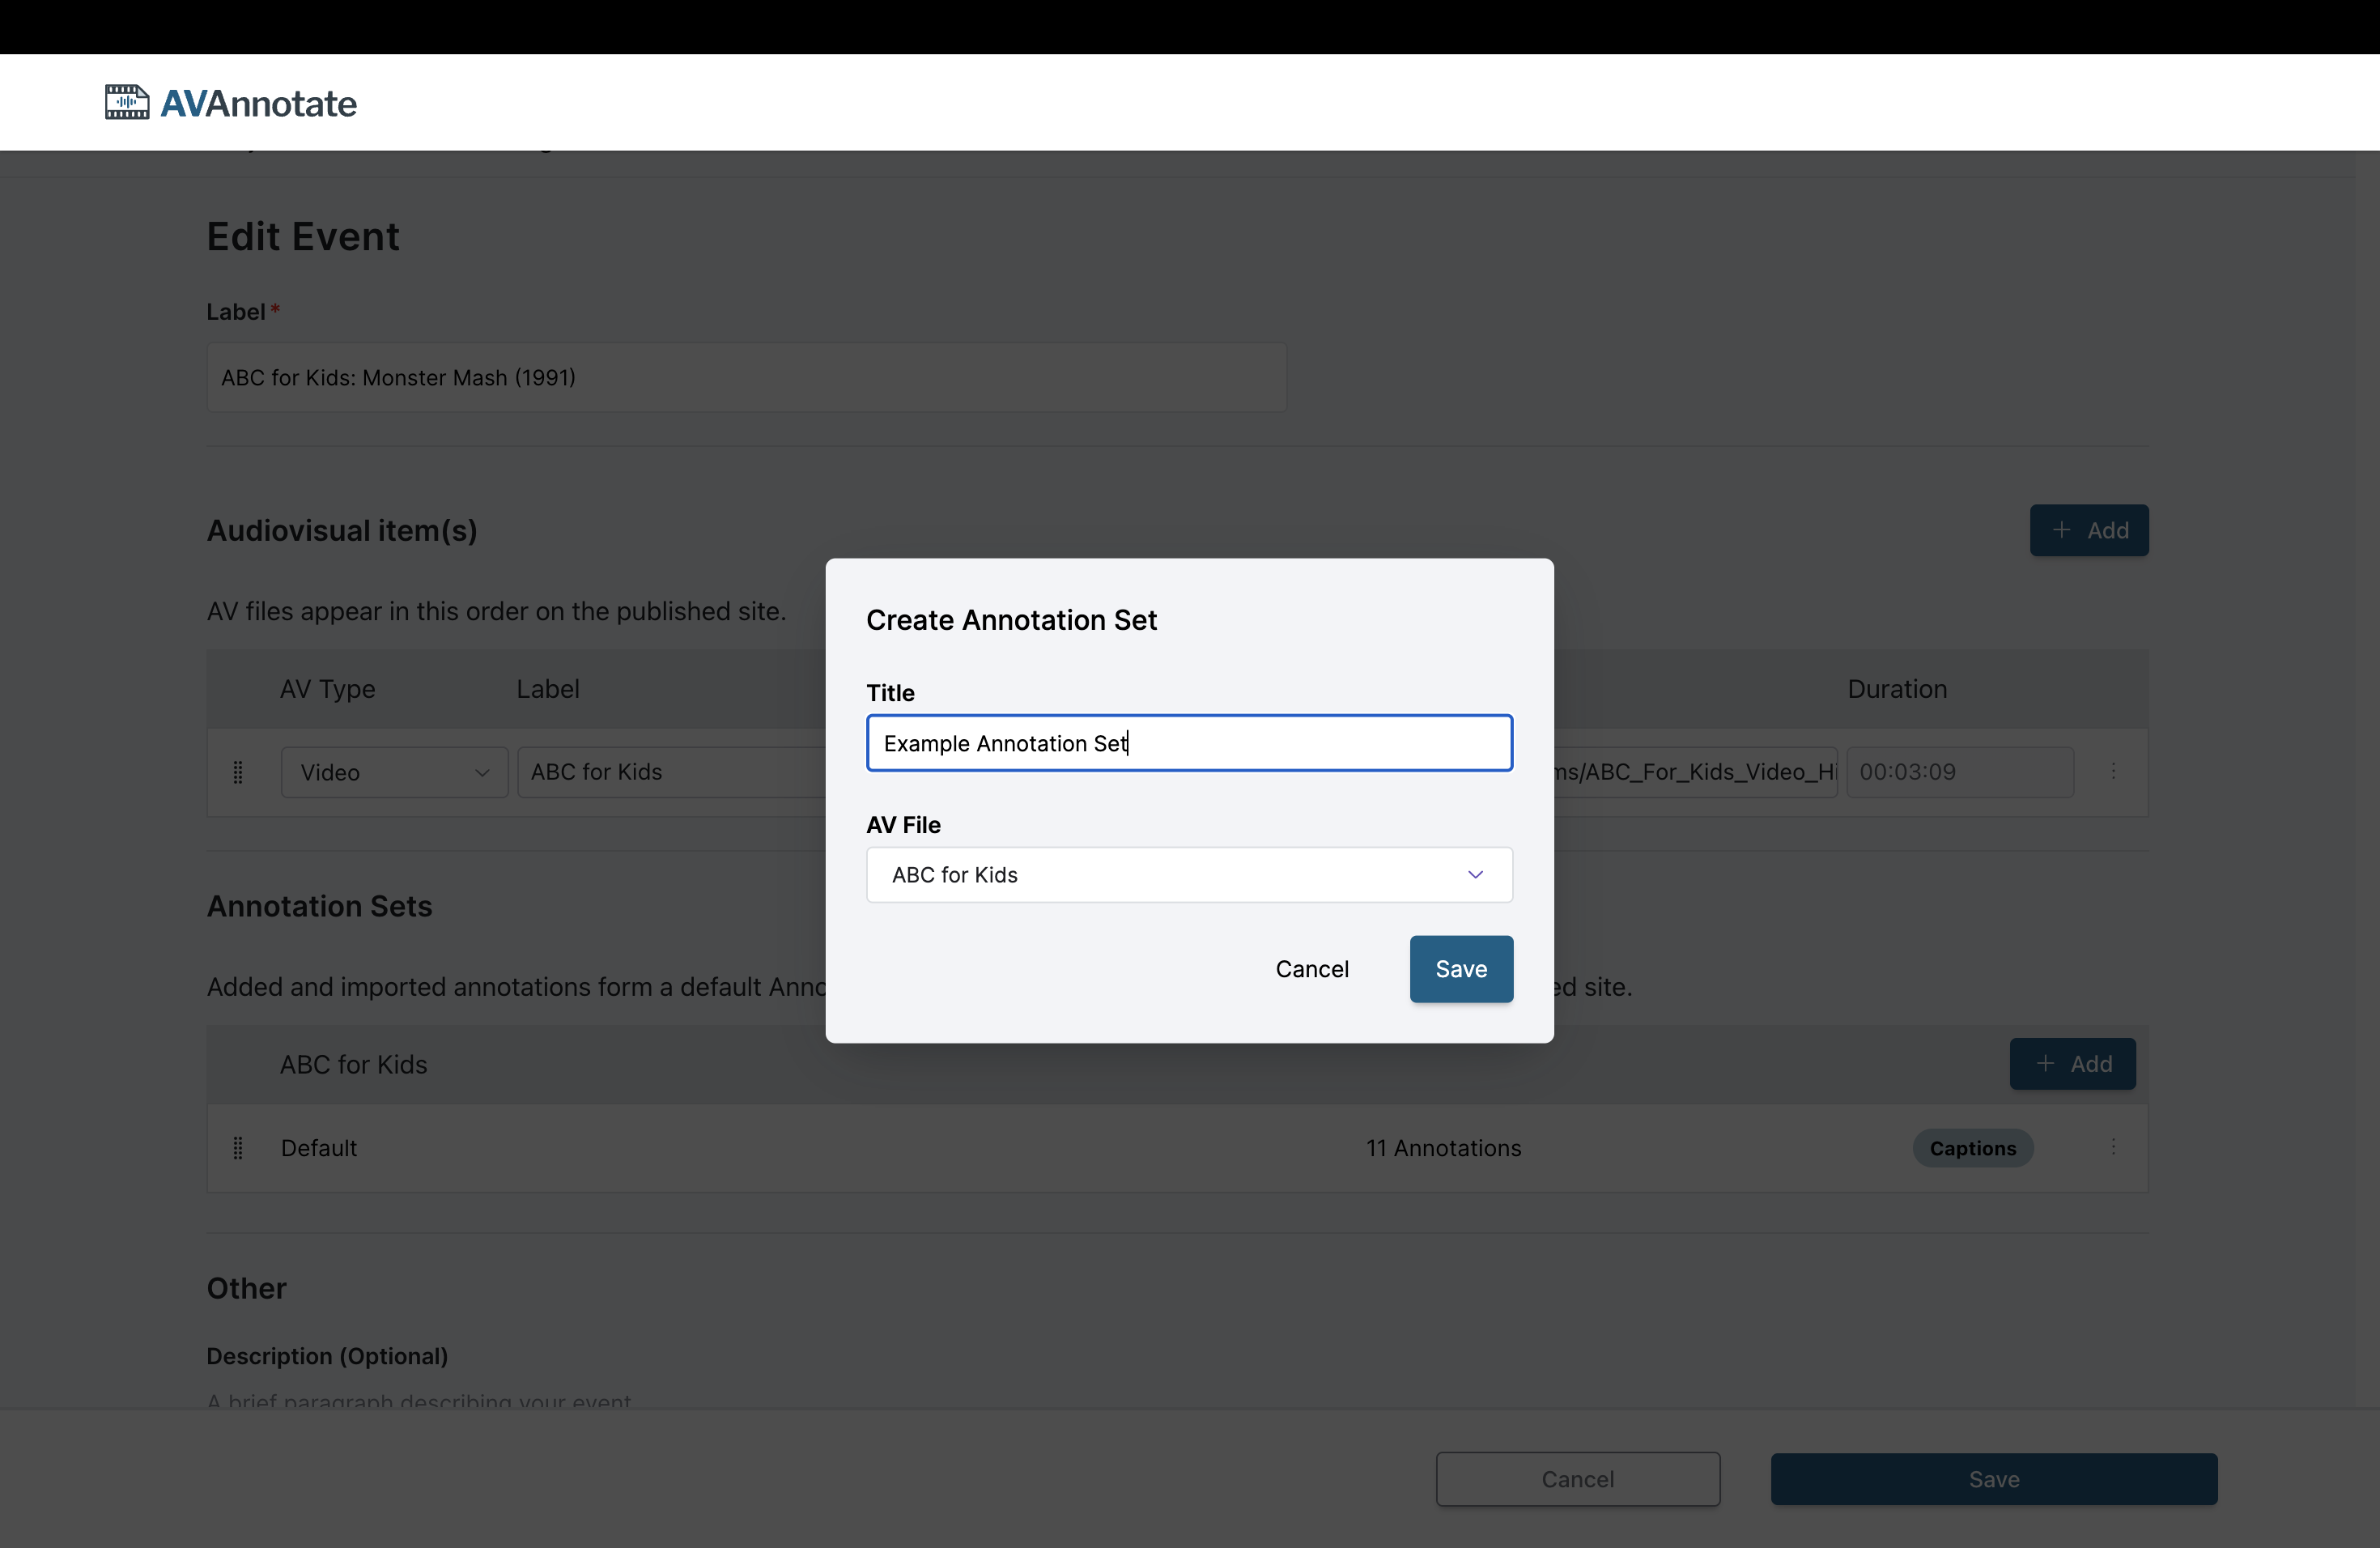Click the bottom page Cancel button
2380x1548 pixels.
click(x=1577, y=1479)
